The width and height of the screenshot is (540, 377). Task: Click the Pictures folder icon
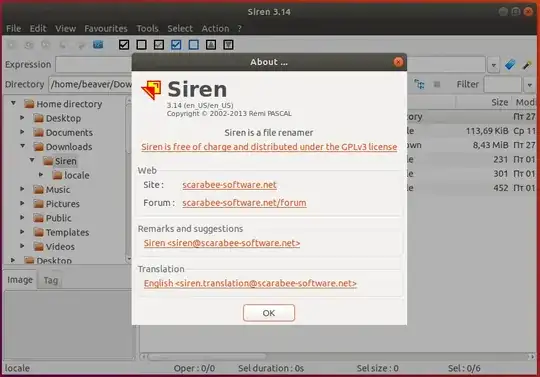click(39, 203)
